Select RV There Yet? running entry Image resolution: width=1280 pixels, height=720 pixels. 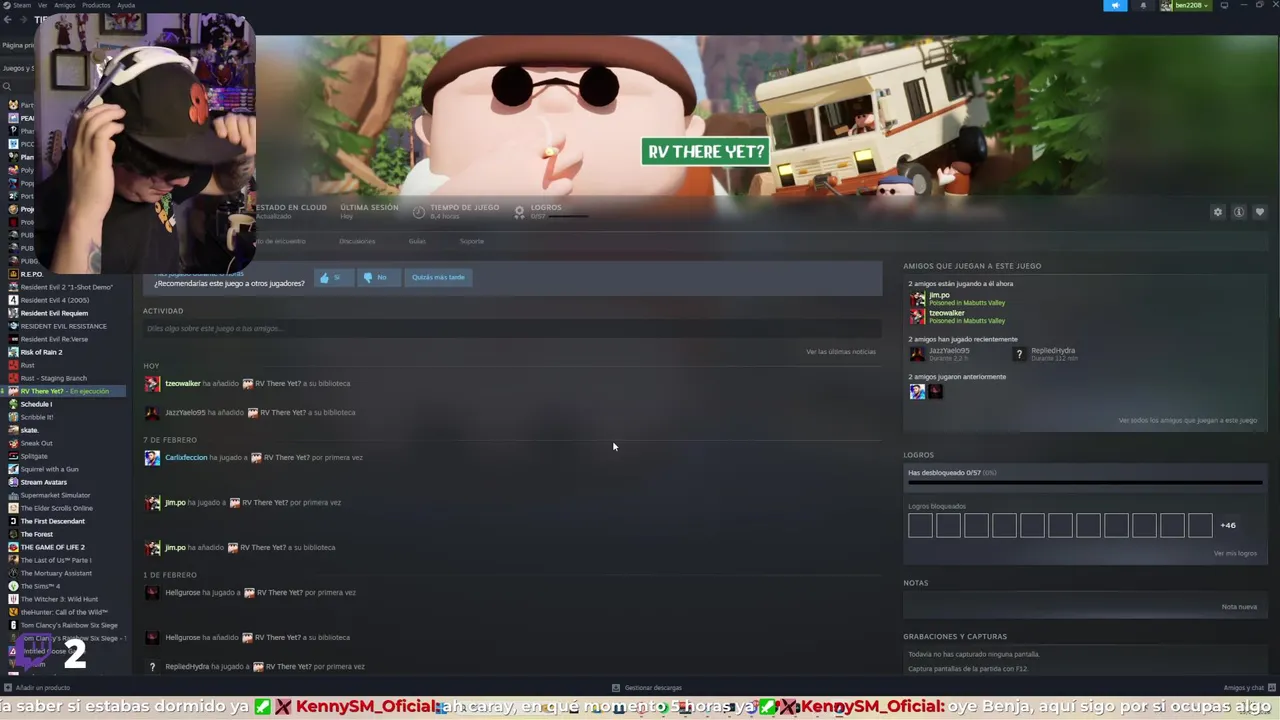66,391
